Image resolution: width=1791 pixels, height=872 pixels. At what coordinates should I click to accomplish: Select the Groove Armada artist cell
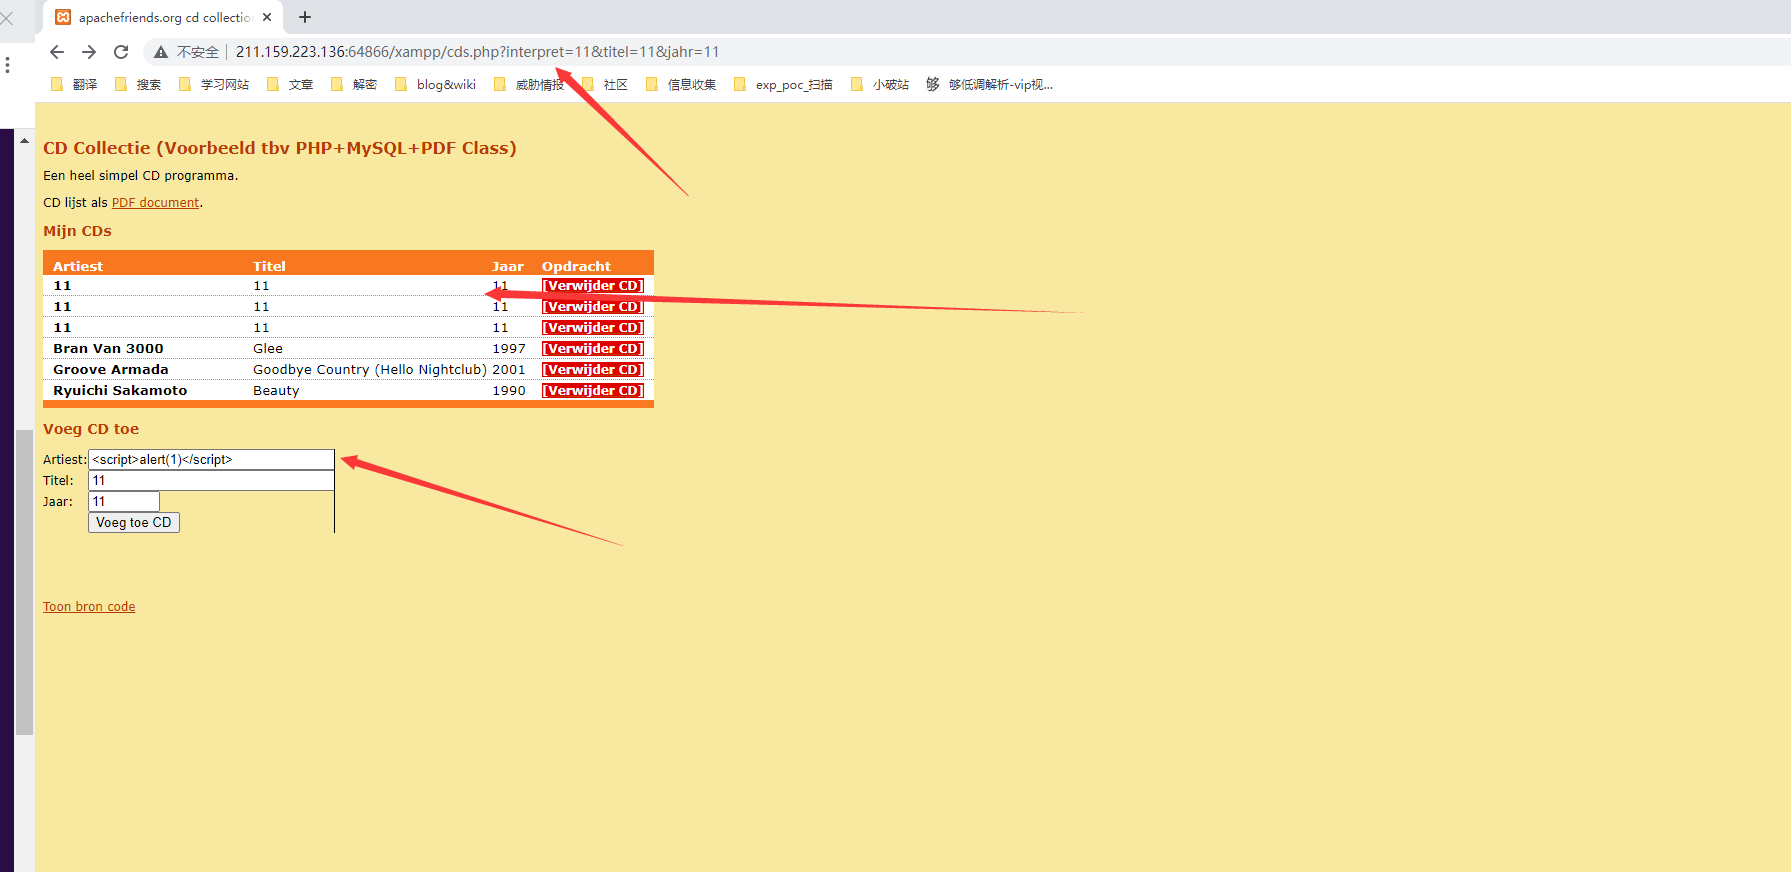(111, 370)
